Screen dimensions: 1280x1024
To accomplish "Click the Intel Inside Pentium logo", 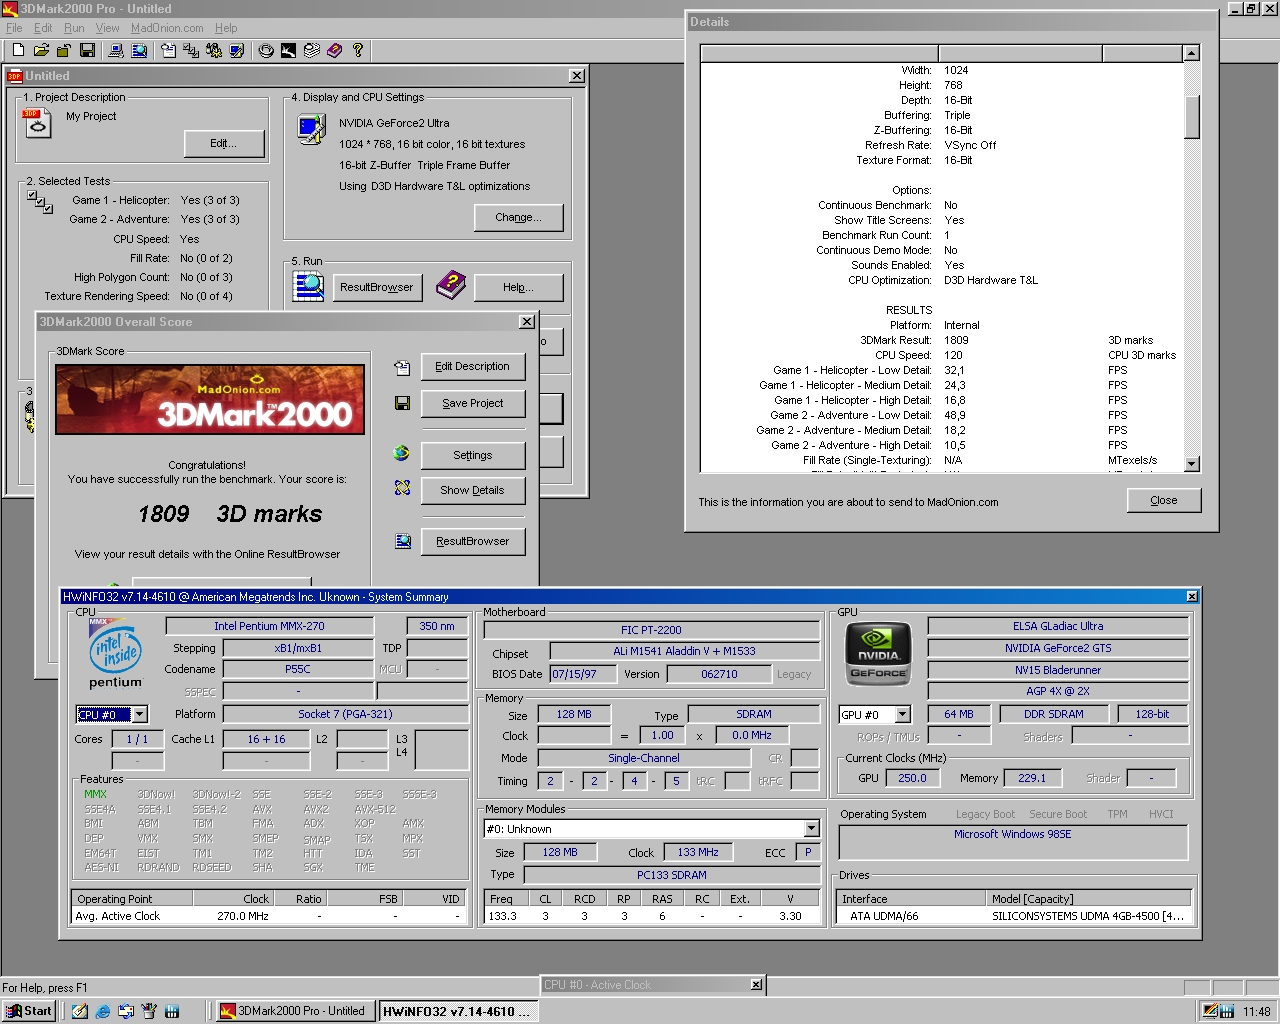I will pyautogui.click(x=114, y=653).
